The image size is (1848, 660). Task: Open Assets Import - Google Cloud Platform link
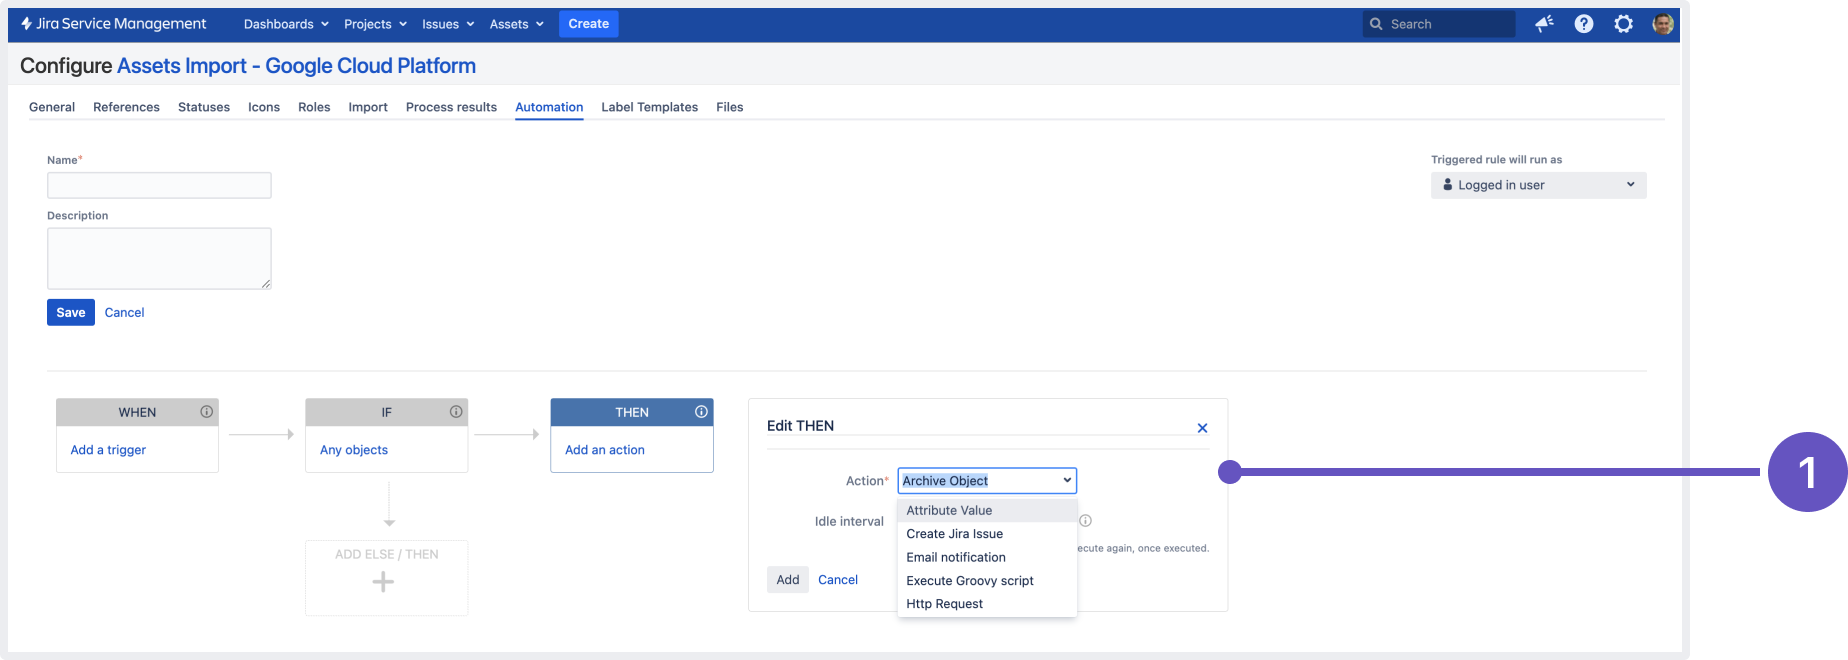[x=296, y=66]
